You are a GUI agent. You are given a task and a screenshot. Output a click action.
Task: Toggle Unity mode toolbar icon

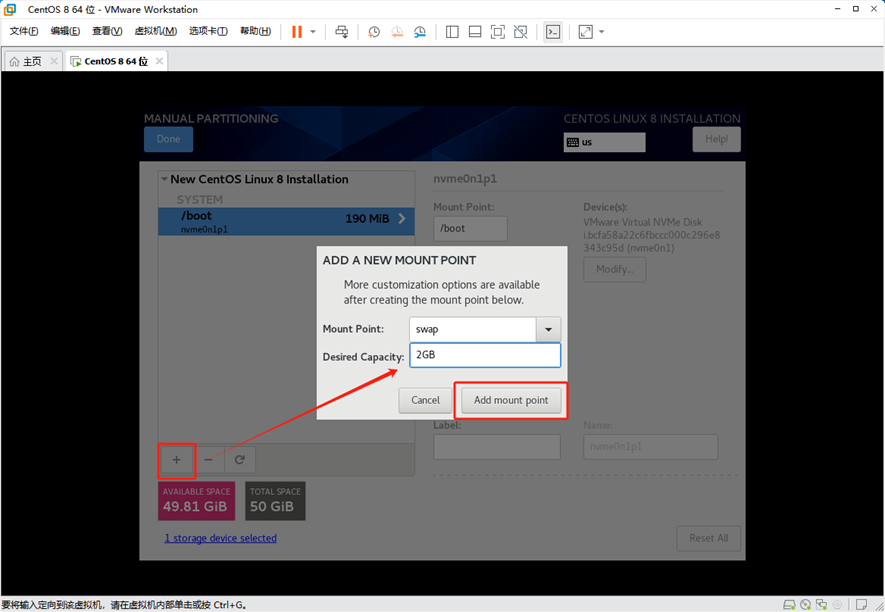click(520, 32)
